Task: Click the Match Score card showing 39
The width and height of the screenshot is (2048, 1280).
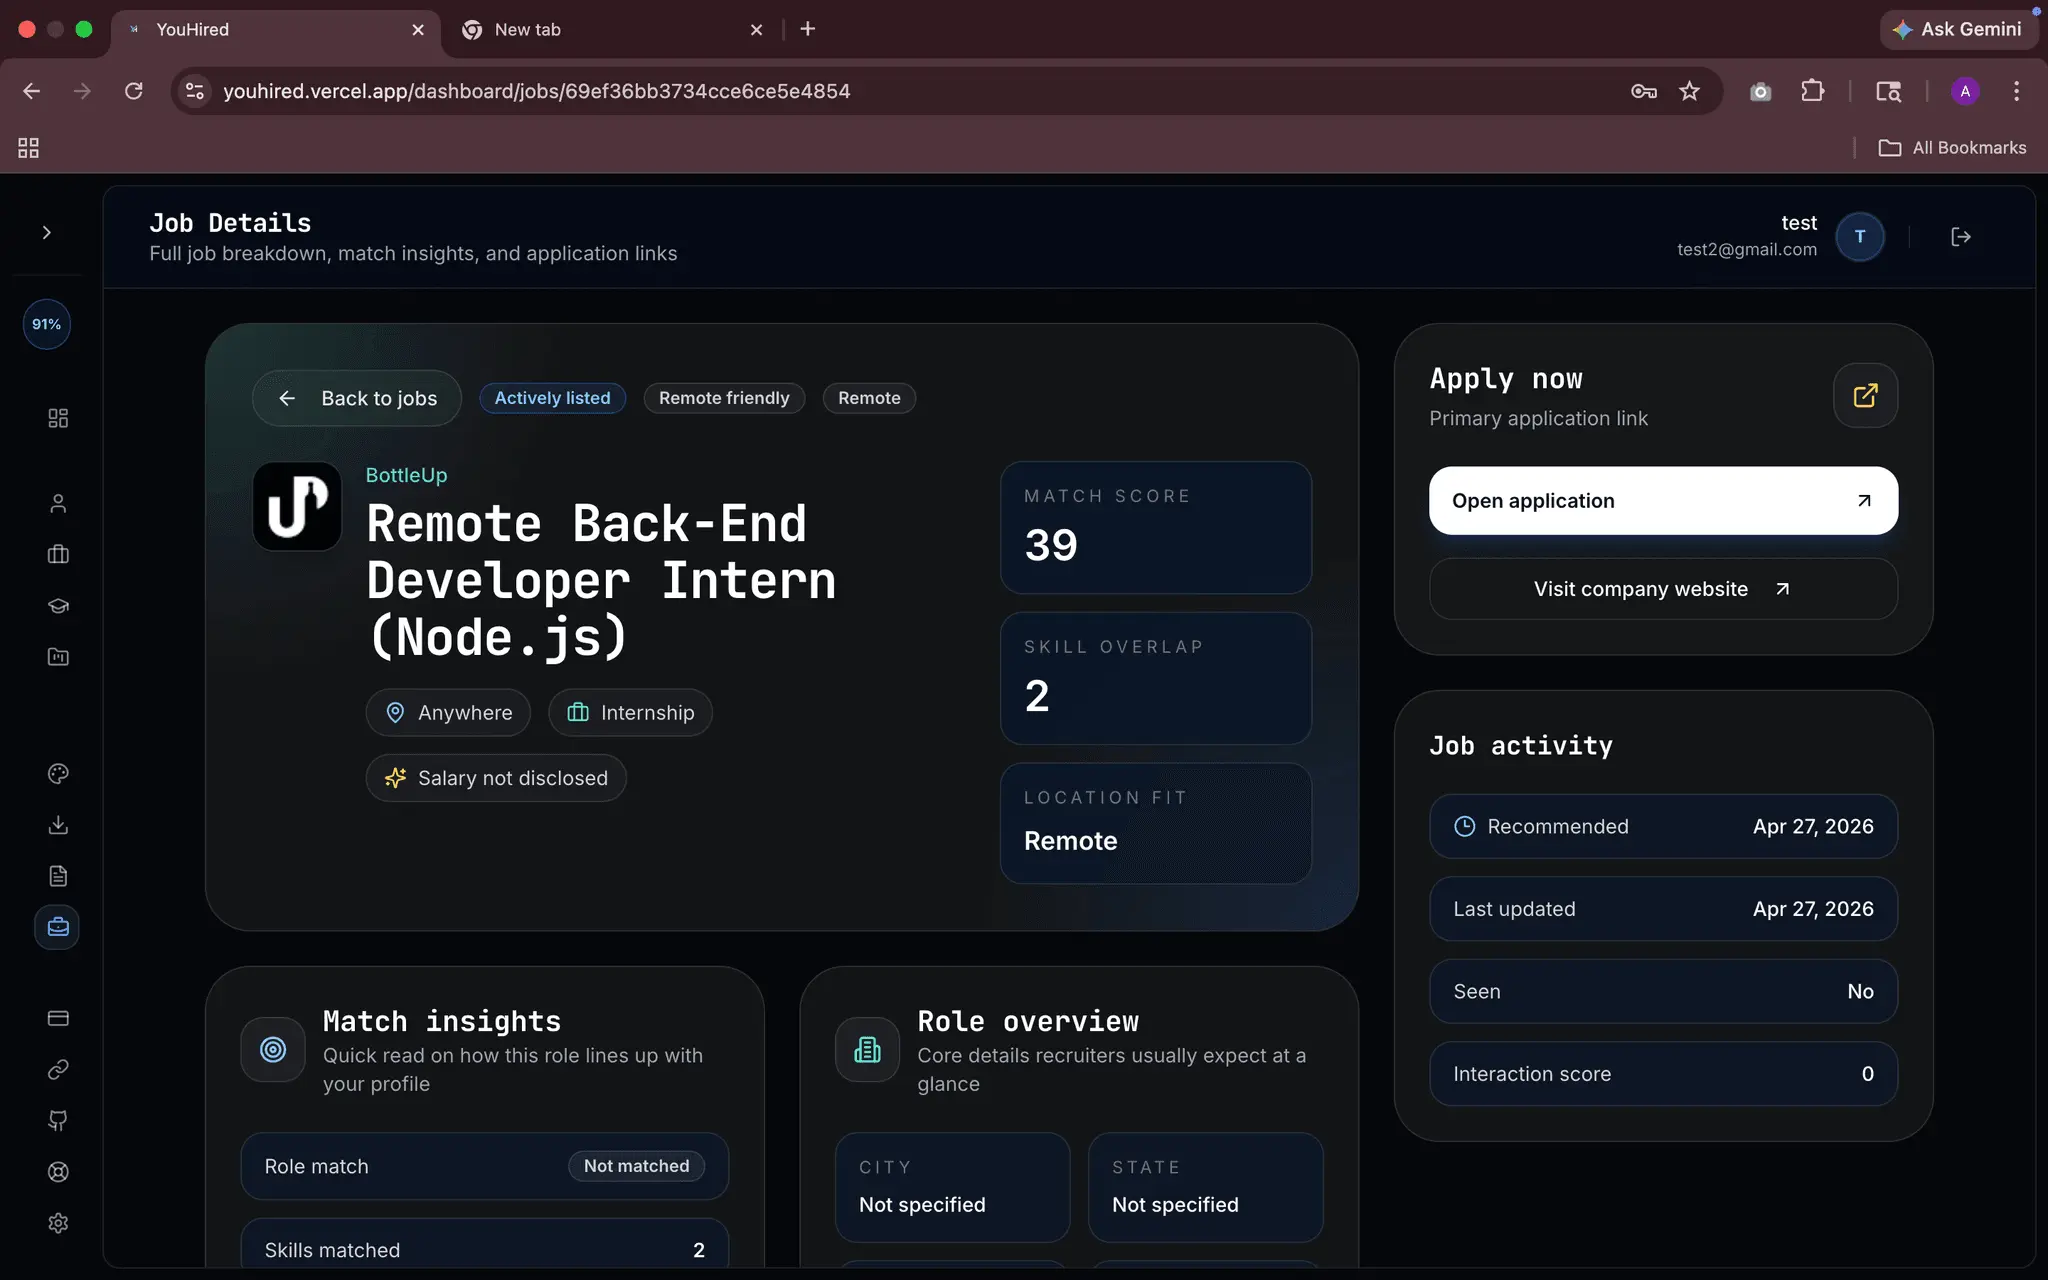Action: click(x=1156, y=528)
